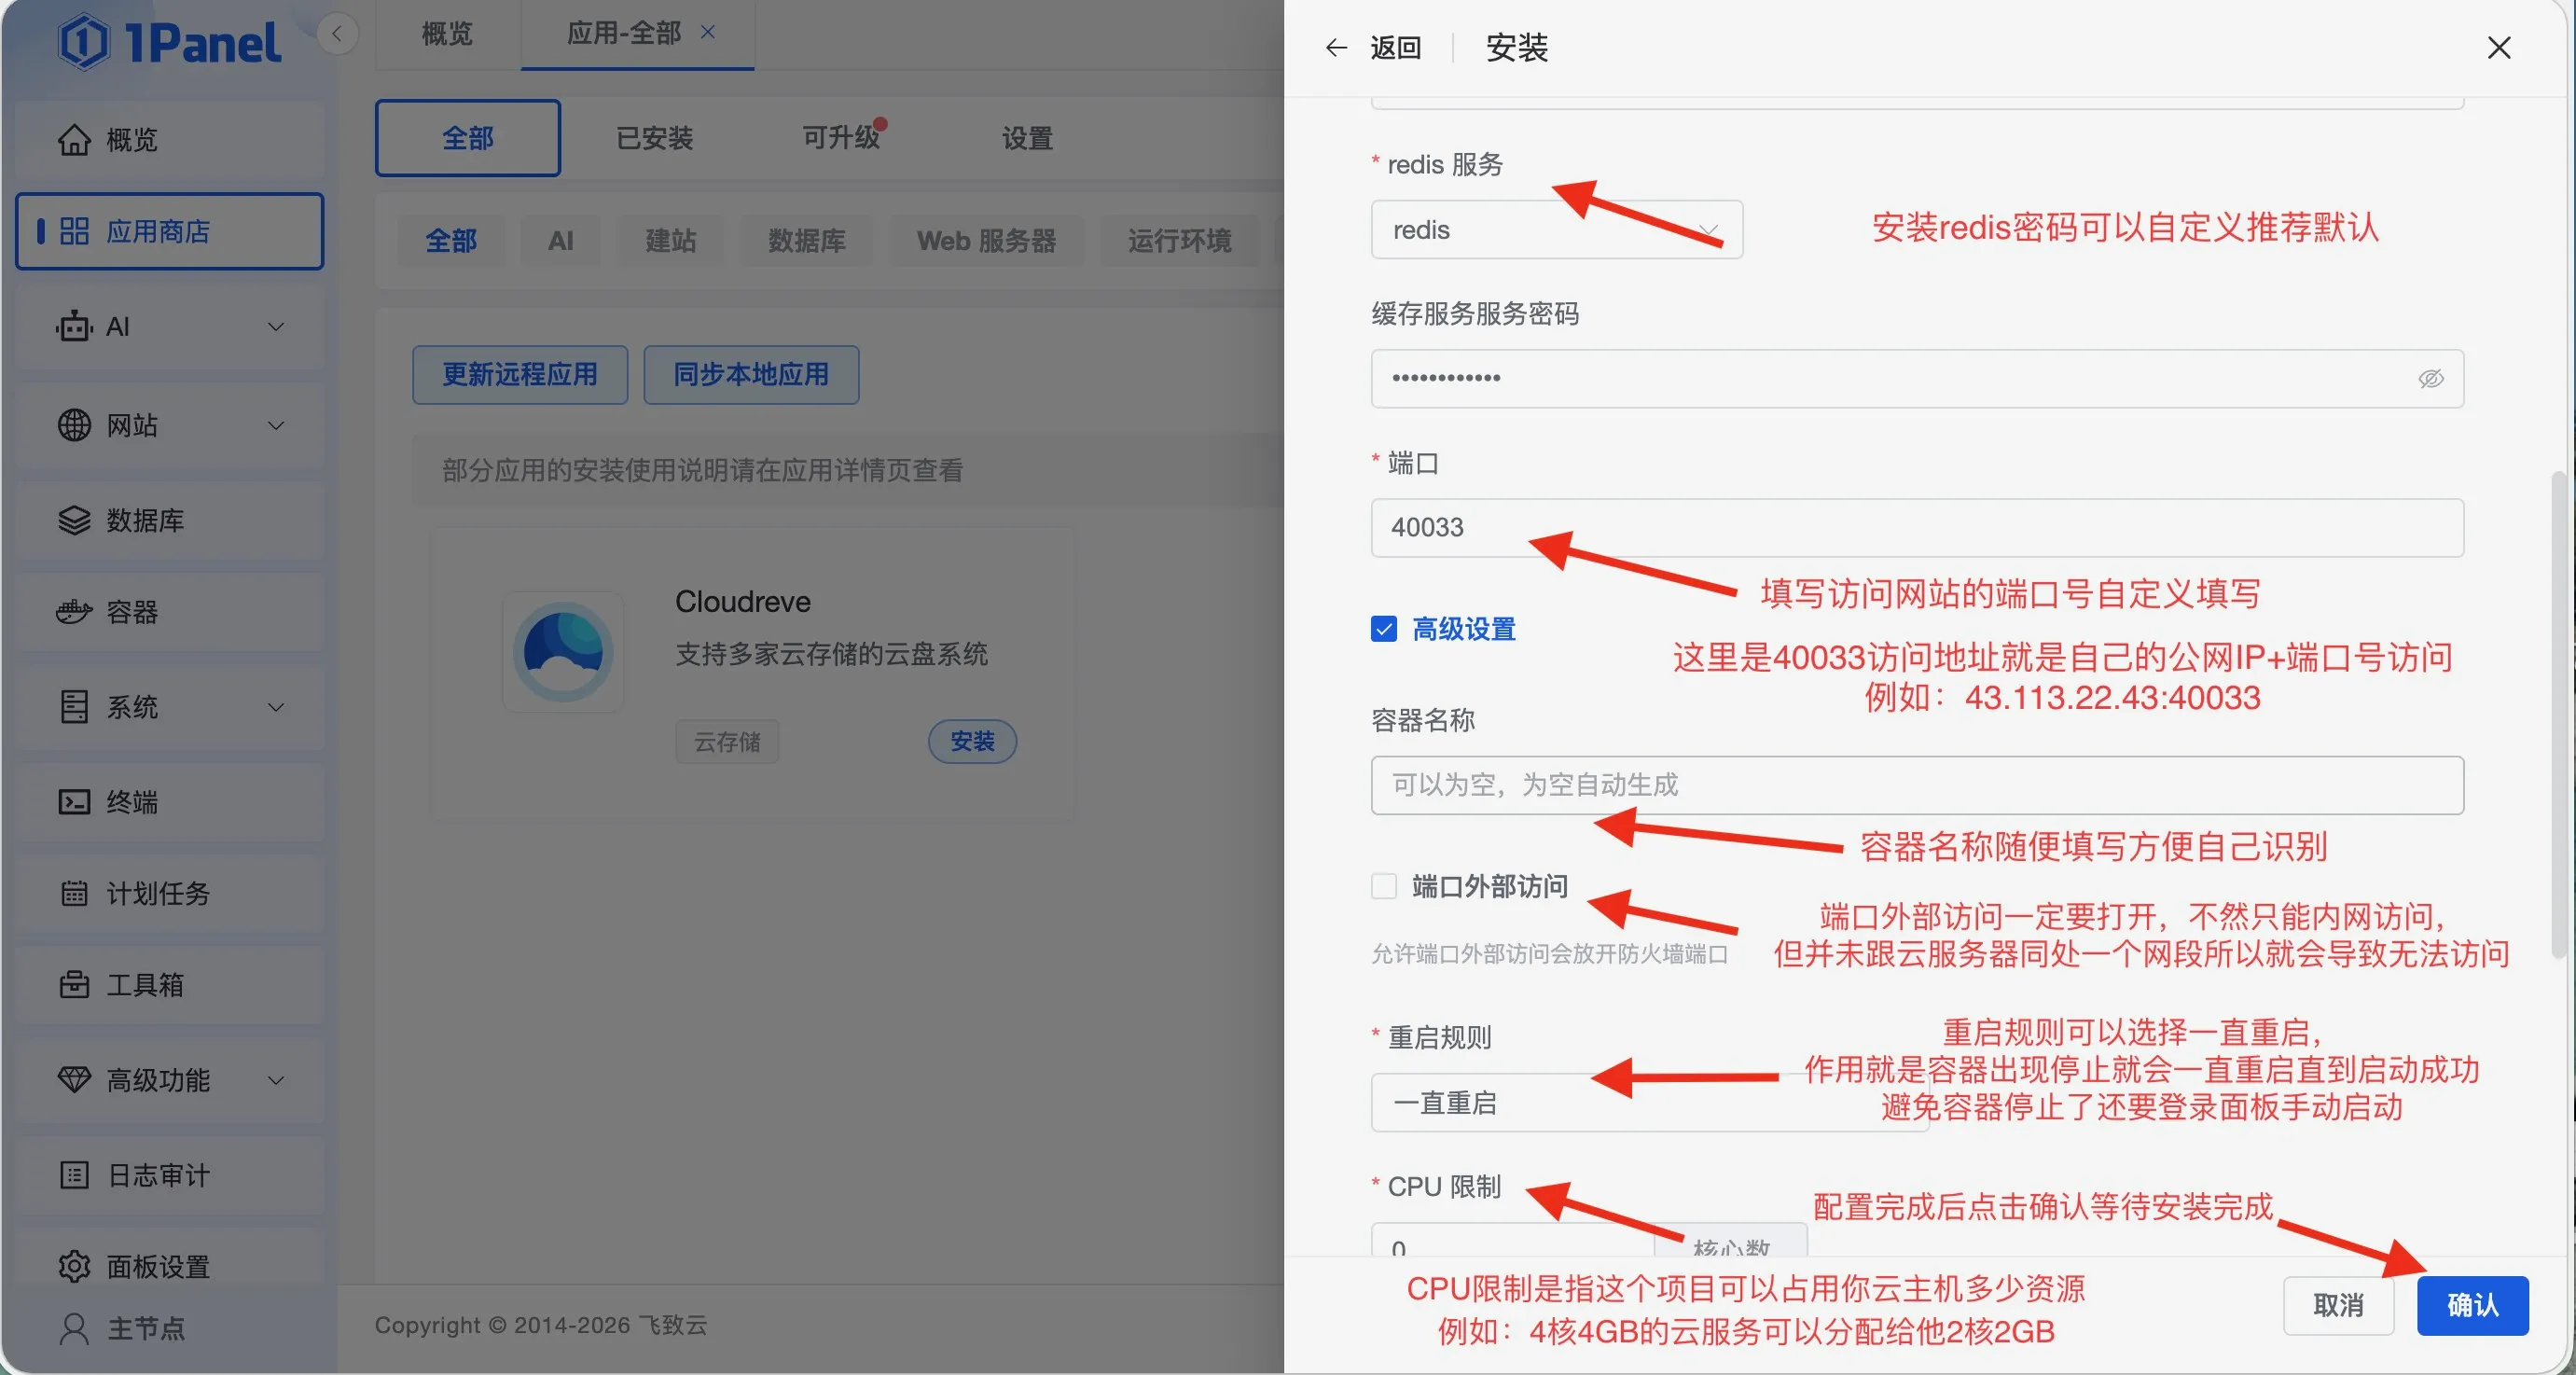
Task: Show the hidden cache service password
Action: coord(2430,378)
